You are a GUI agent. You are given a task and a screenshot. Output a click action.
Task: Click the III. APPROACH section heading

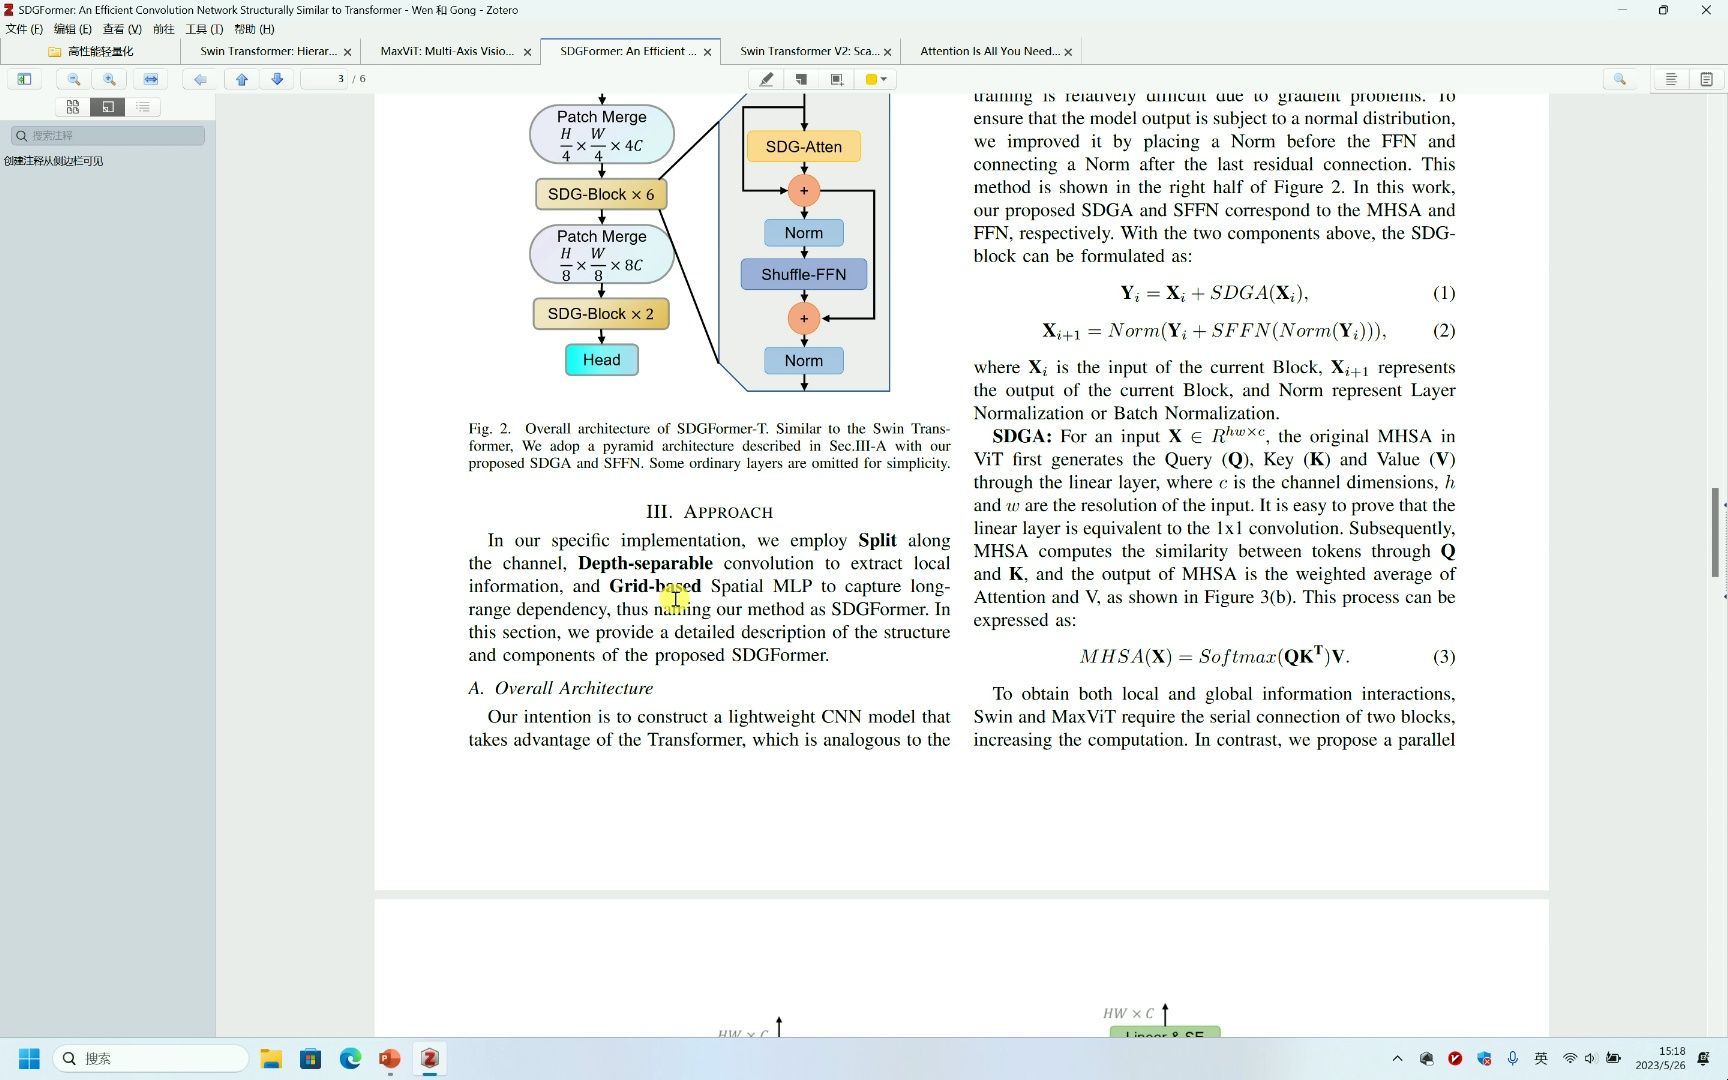click(709, 512)
